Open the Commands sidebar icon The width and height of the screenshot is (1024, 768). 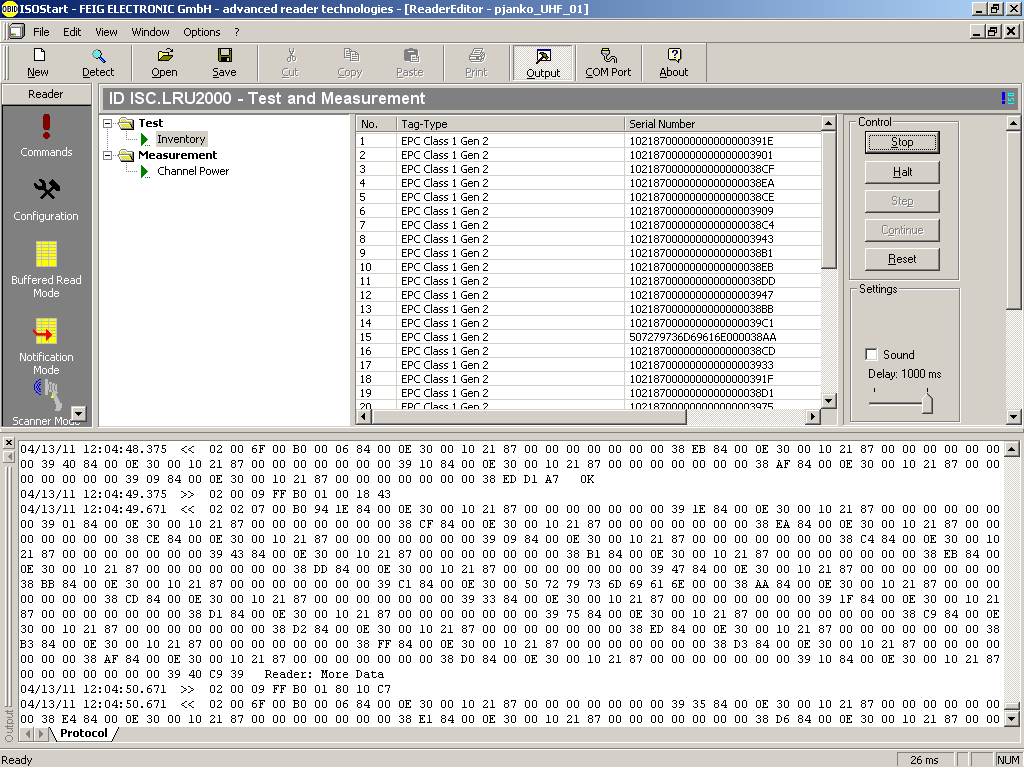46,127
